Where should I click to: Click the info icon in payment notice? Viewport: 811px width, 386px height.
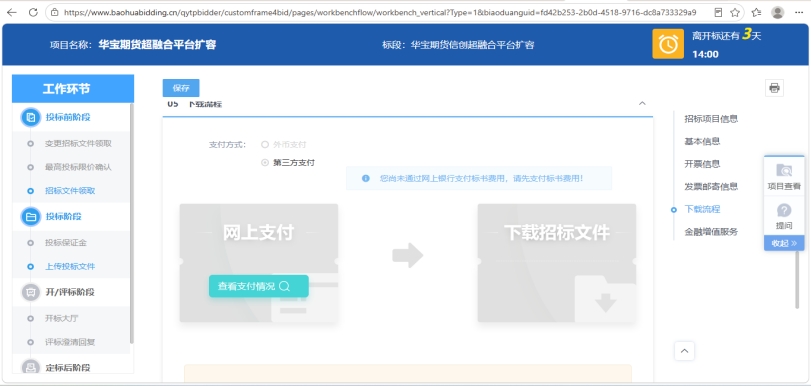pyautogui.click(x=366, y=178)
